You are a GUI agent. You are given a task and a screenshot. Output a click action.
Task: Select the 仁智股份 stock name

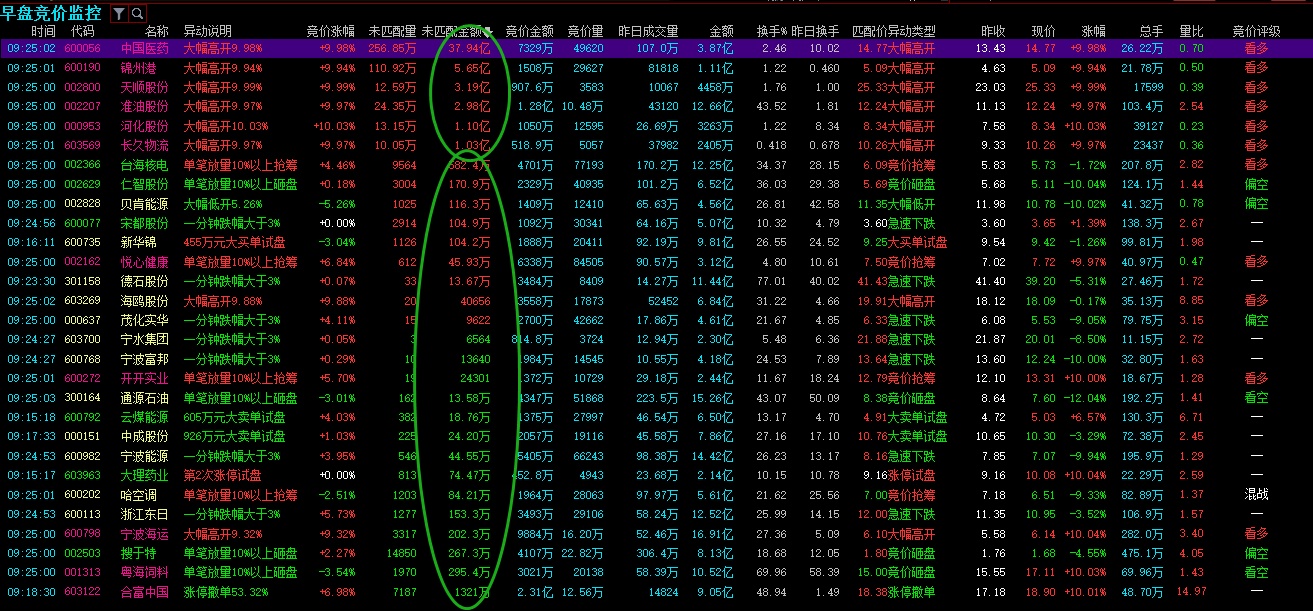tap(145, 184)
